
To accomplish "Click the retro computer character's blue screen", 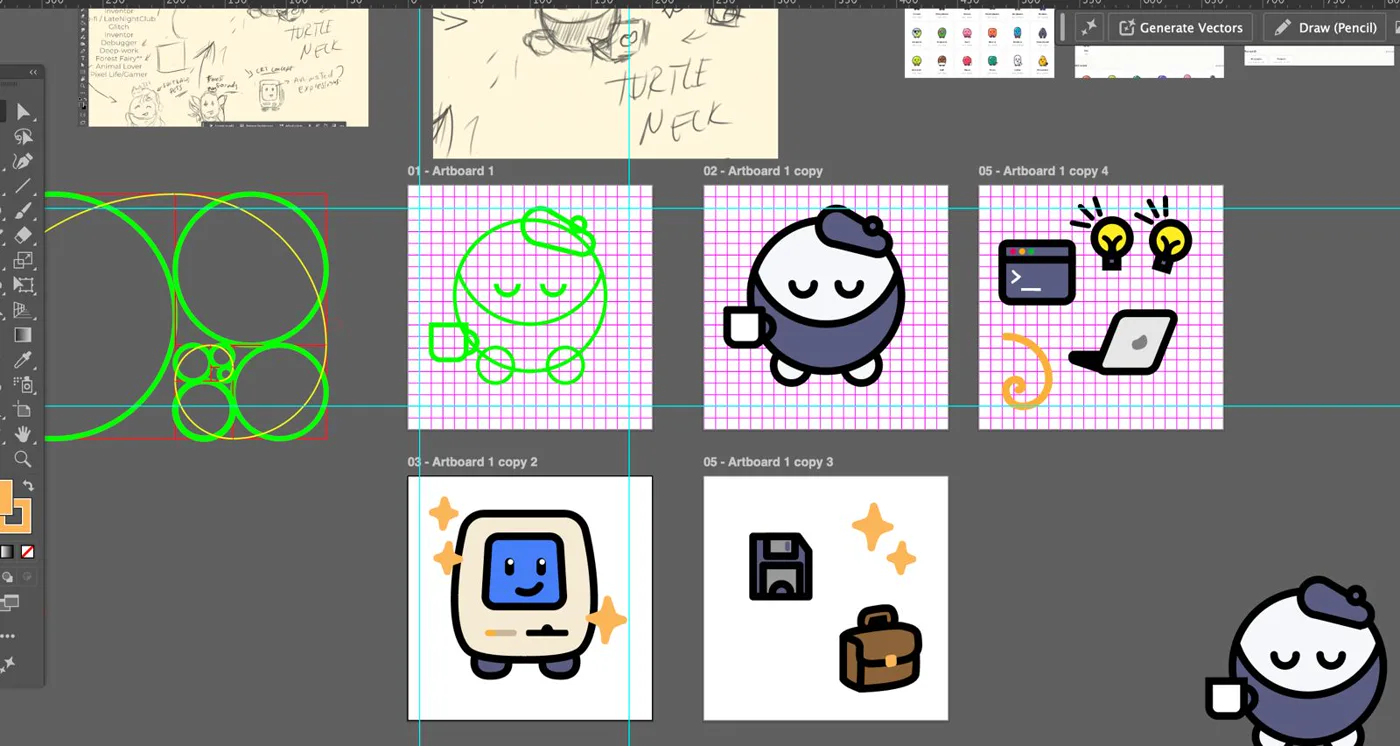I will (x=523, y=571).
